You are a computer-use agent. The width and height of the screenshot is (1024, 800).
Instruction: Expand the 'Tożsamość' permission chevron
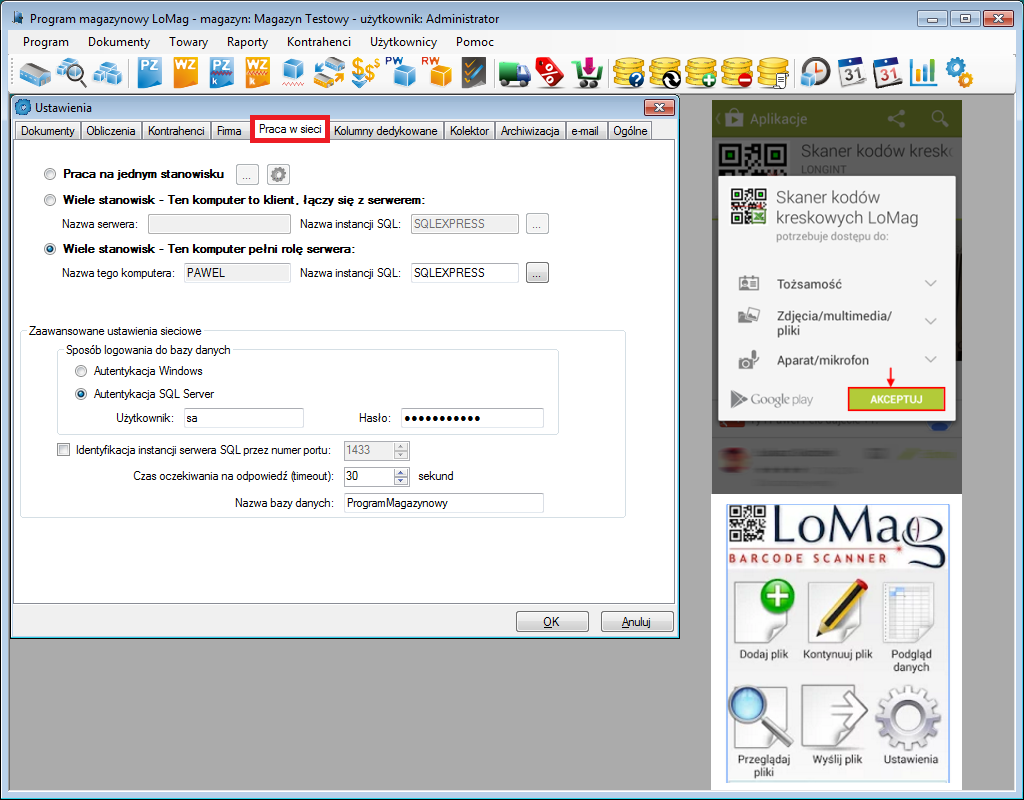click(x=931, y=284)
